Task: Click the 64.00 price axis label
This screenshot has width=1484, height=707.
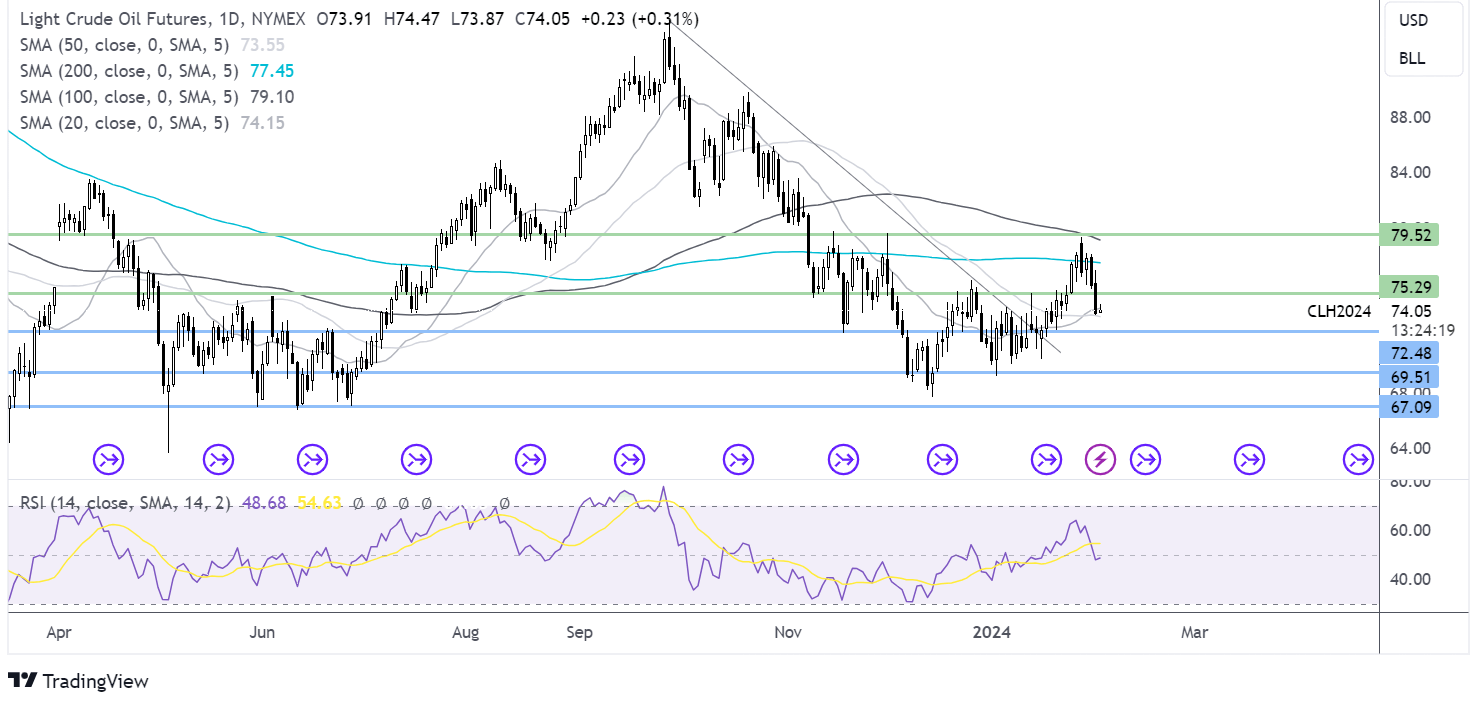Action: coord(1410,448)
